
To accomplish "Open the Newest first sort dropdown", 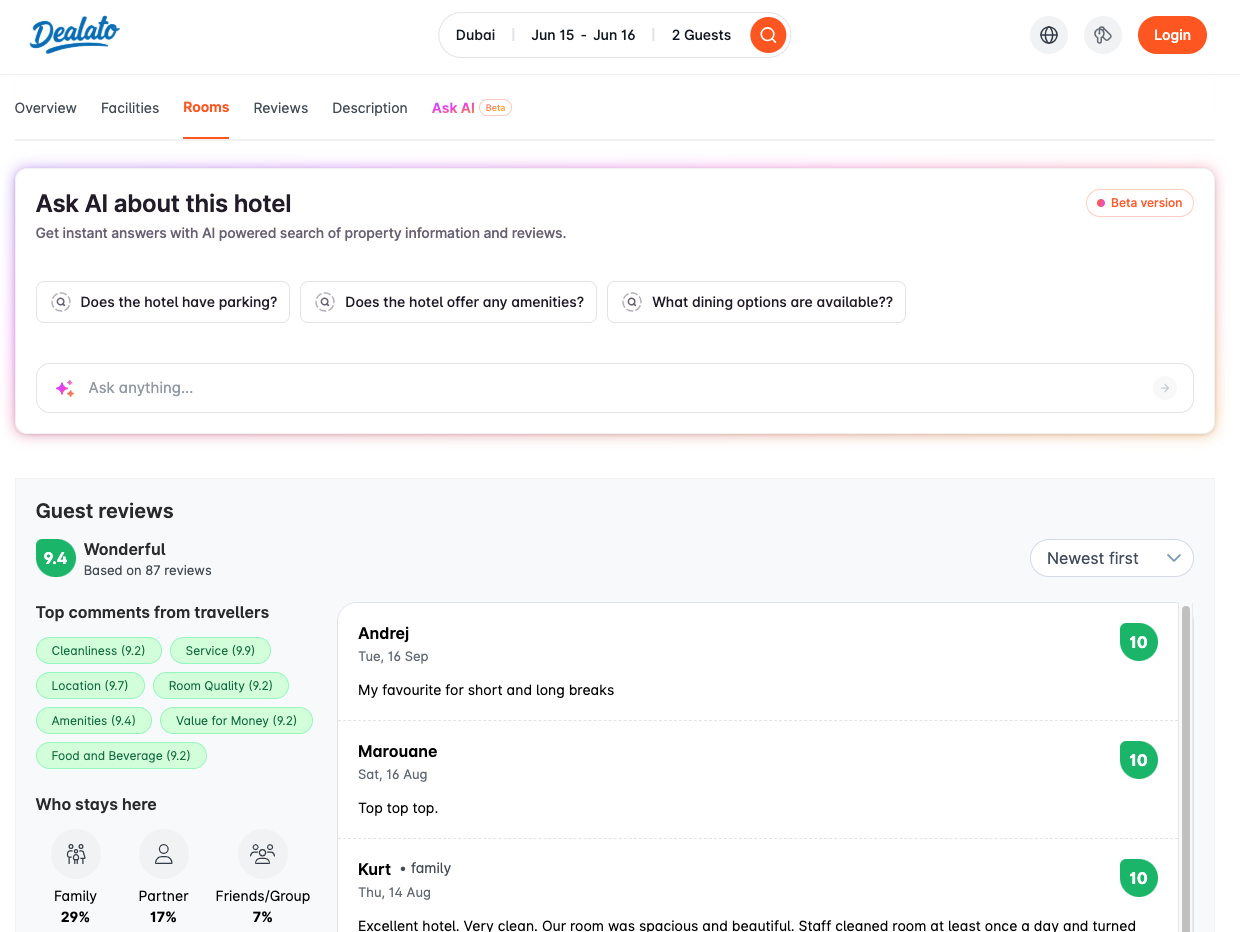I will point(1112,558).
